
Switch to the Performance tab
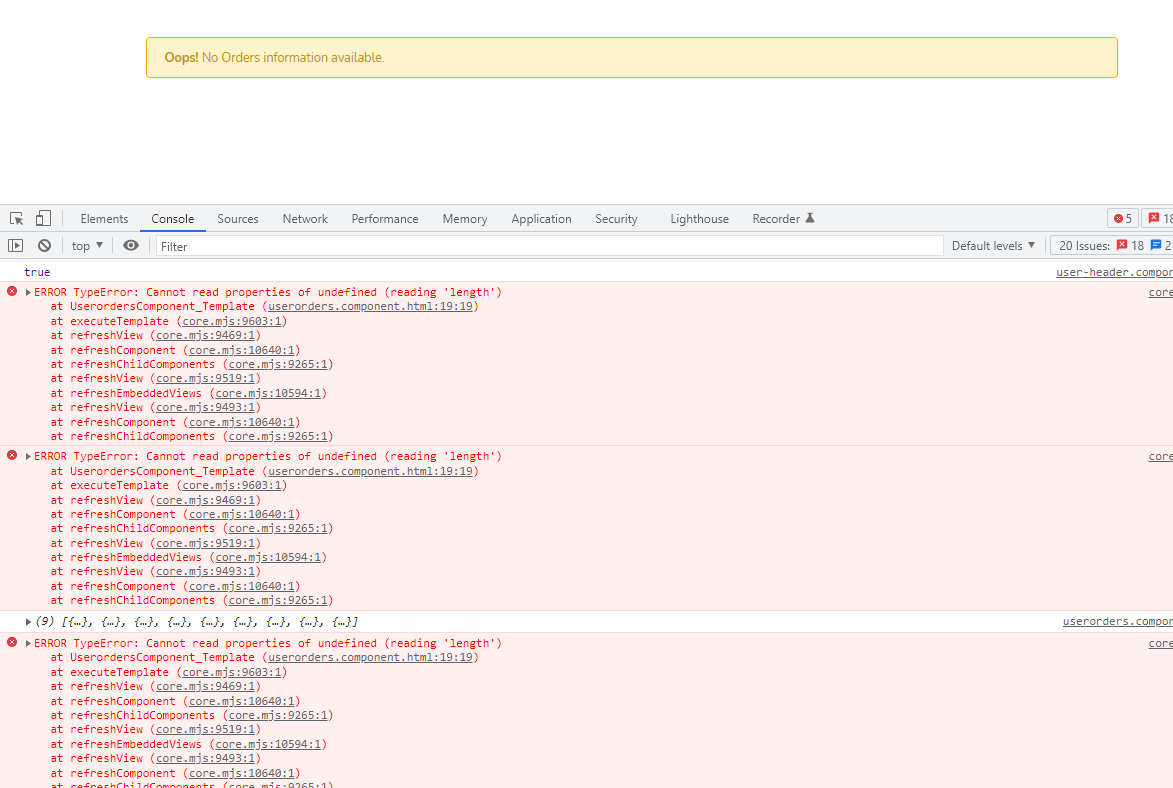click(x=385, y=219)
